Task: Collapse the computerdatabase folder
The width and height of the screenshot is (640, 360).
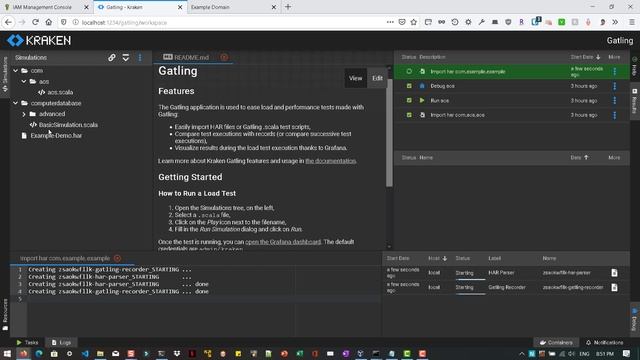Action: pyautogui.click(x=16, y=103)
